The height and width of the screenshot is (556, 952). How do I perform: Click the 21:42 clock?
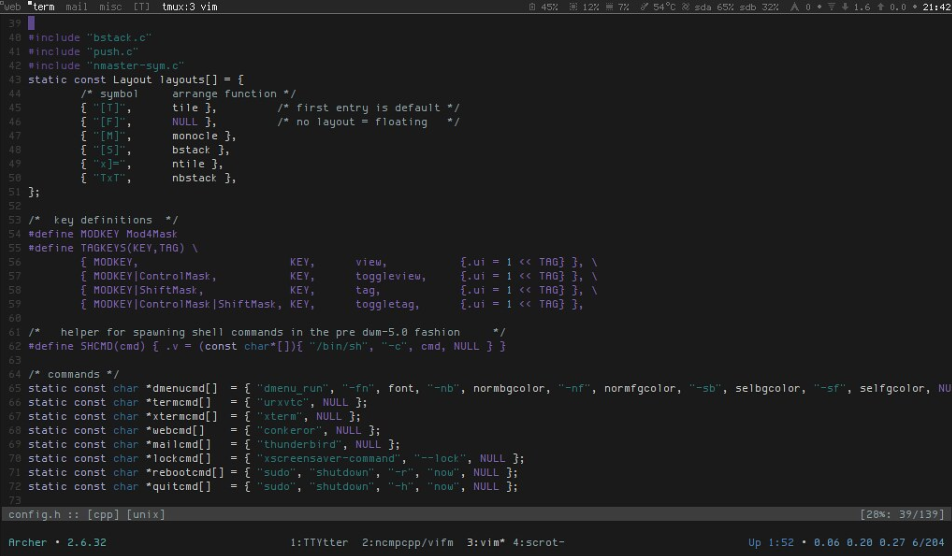(x=937, y=7)
